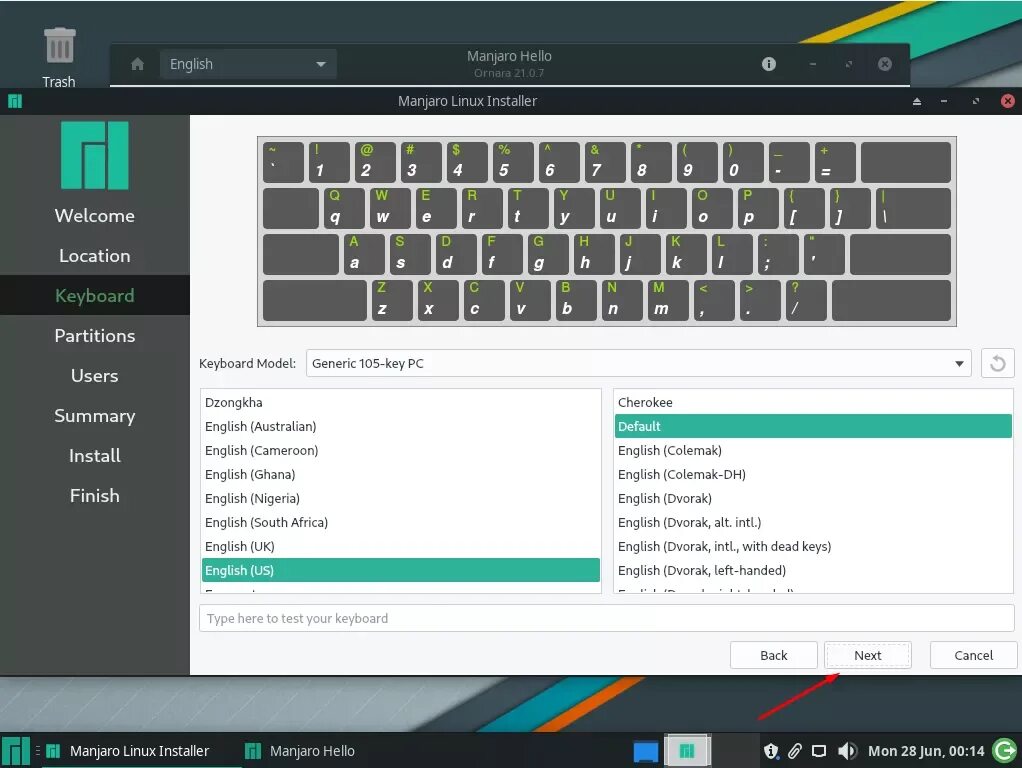
Task: Choose the Default variant
Action: pyautogui.click(x=813, y=426)
